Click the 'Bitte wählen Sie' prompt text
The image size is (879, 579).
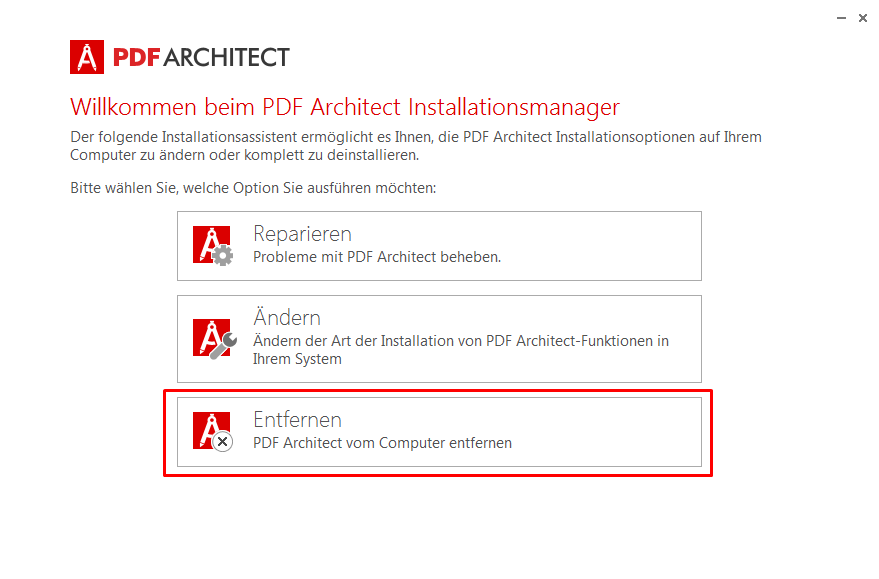click(x=253, y=187)
